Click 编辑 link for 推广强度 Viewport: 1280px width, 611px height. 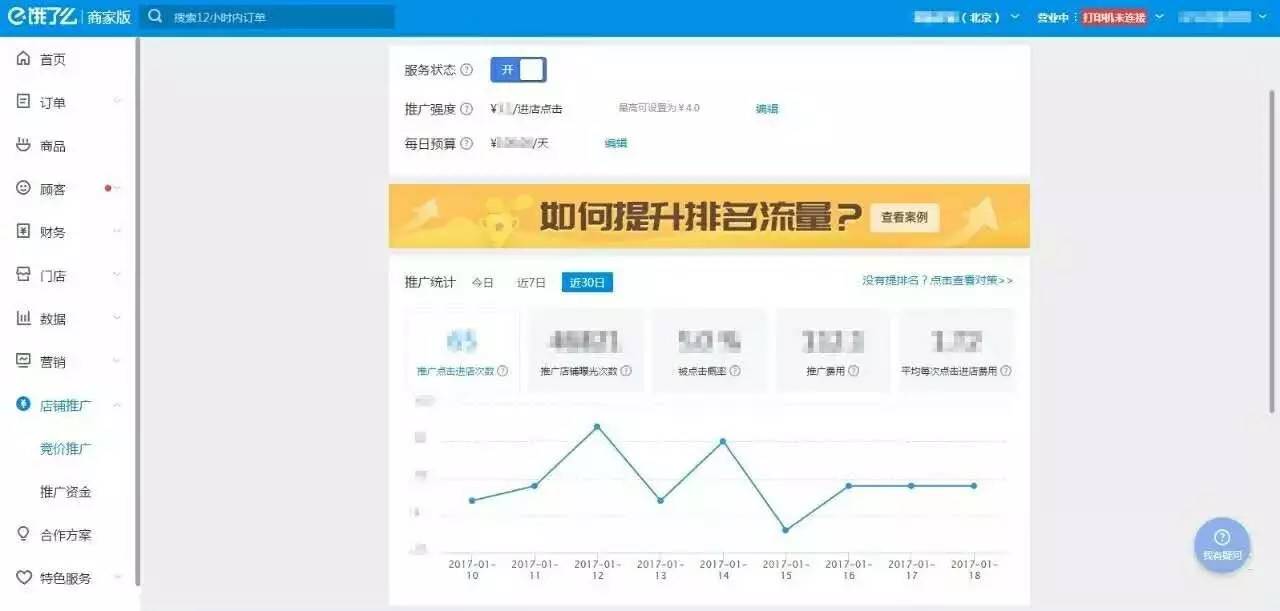[767, 109]
